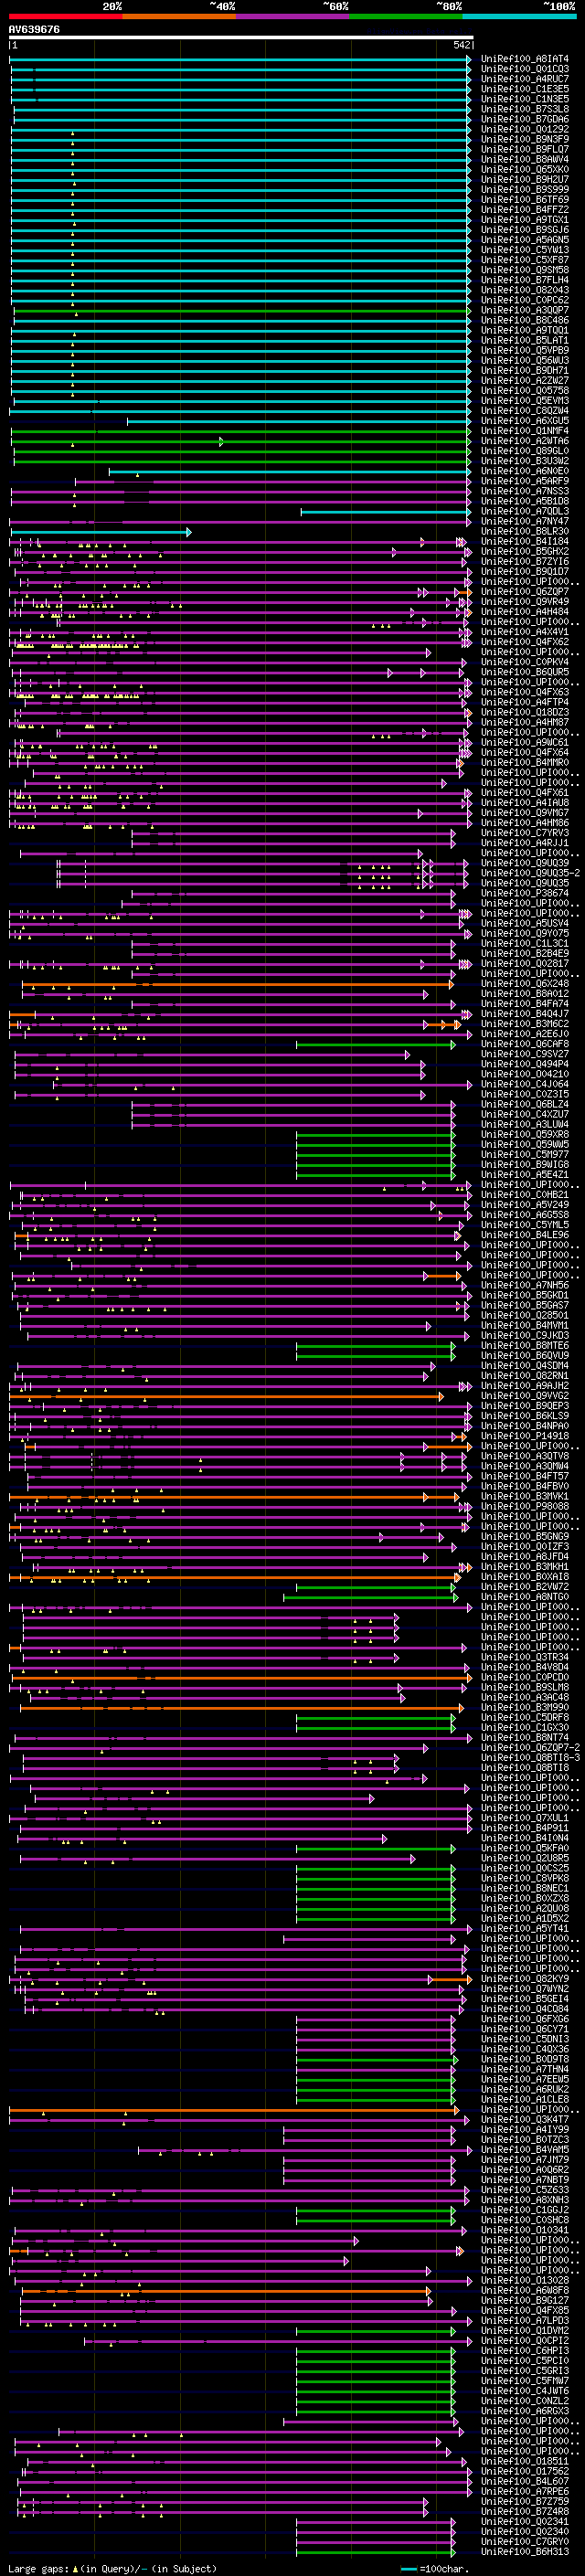Select the UniRef100_C7GRY0 label
Screen dimensions: 585x2576
pyautogui.click(x=524, y=2542)
